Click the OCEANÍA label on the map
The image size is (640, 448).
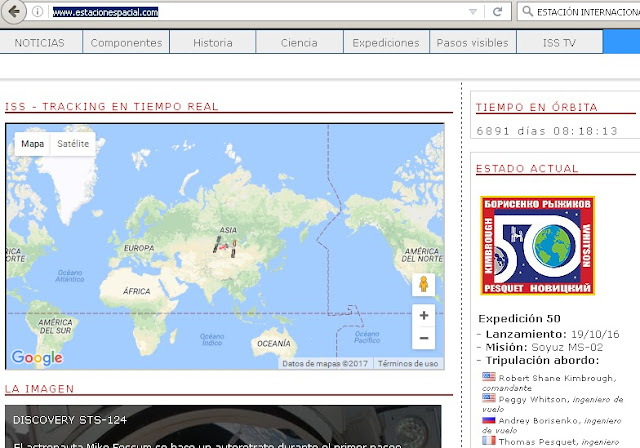pyautogui.click(x=273, y=344)
